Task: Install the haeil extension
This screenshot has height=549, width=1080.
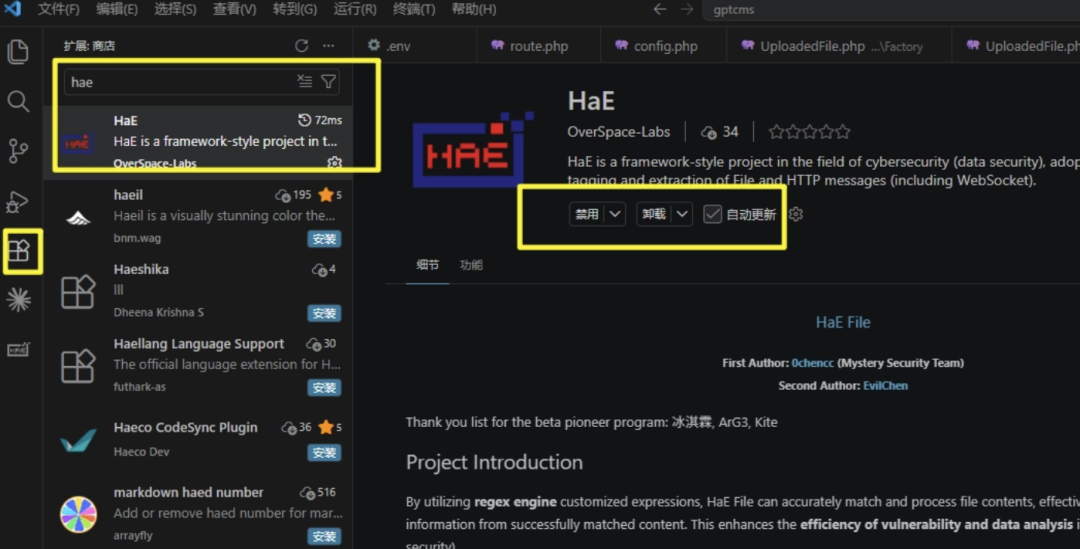Action: (x=324, y=238)
